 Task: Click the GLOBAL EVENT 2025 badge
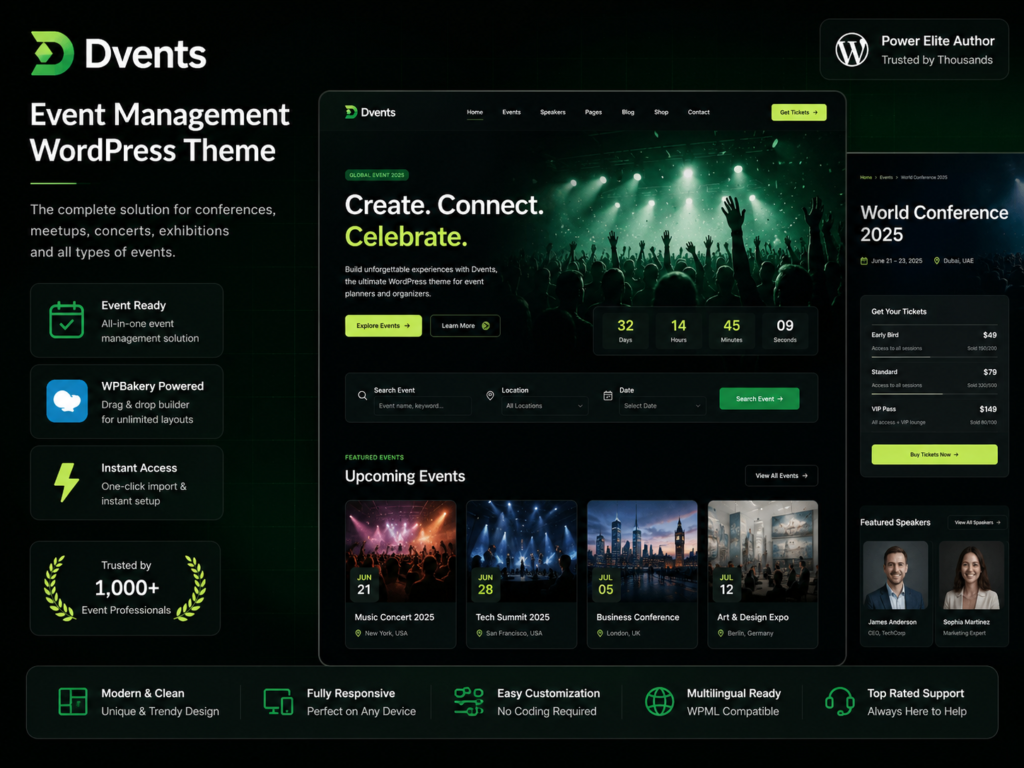point(377,175)
